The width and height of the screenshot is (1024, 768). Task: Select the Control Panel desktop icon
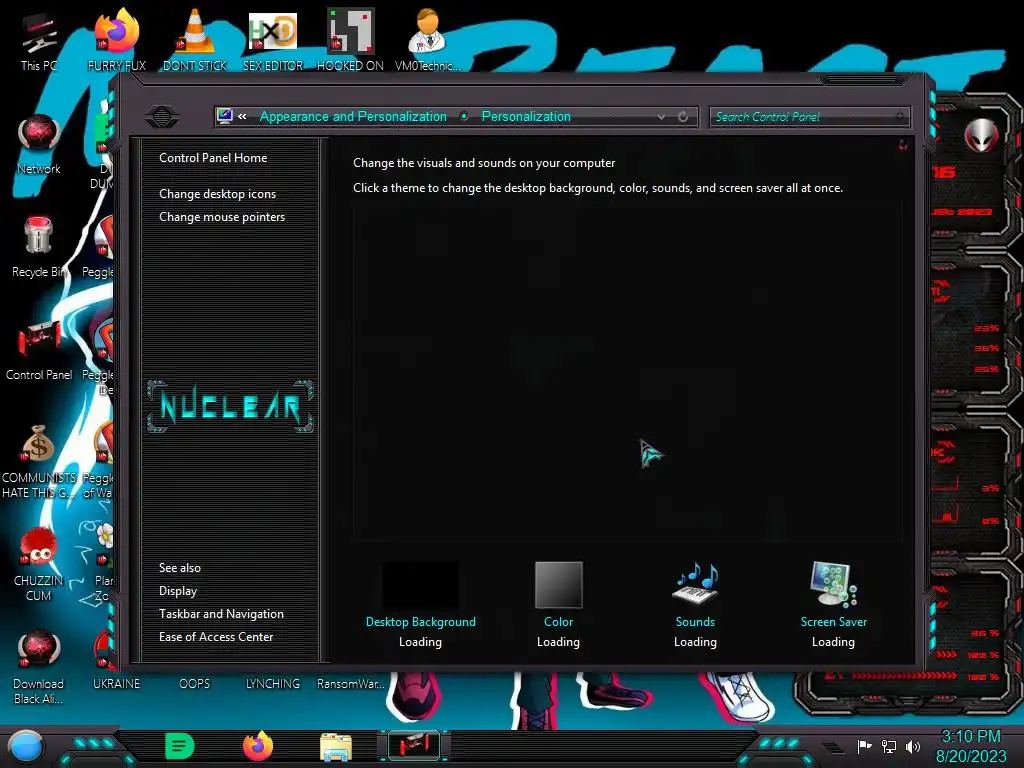click(39, 351)
